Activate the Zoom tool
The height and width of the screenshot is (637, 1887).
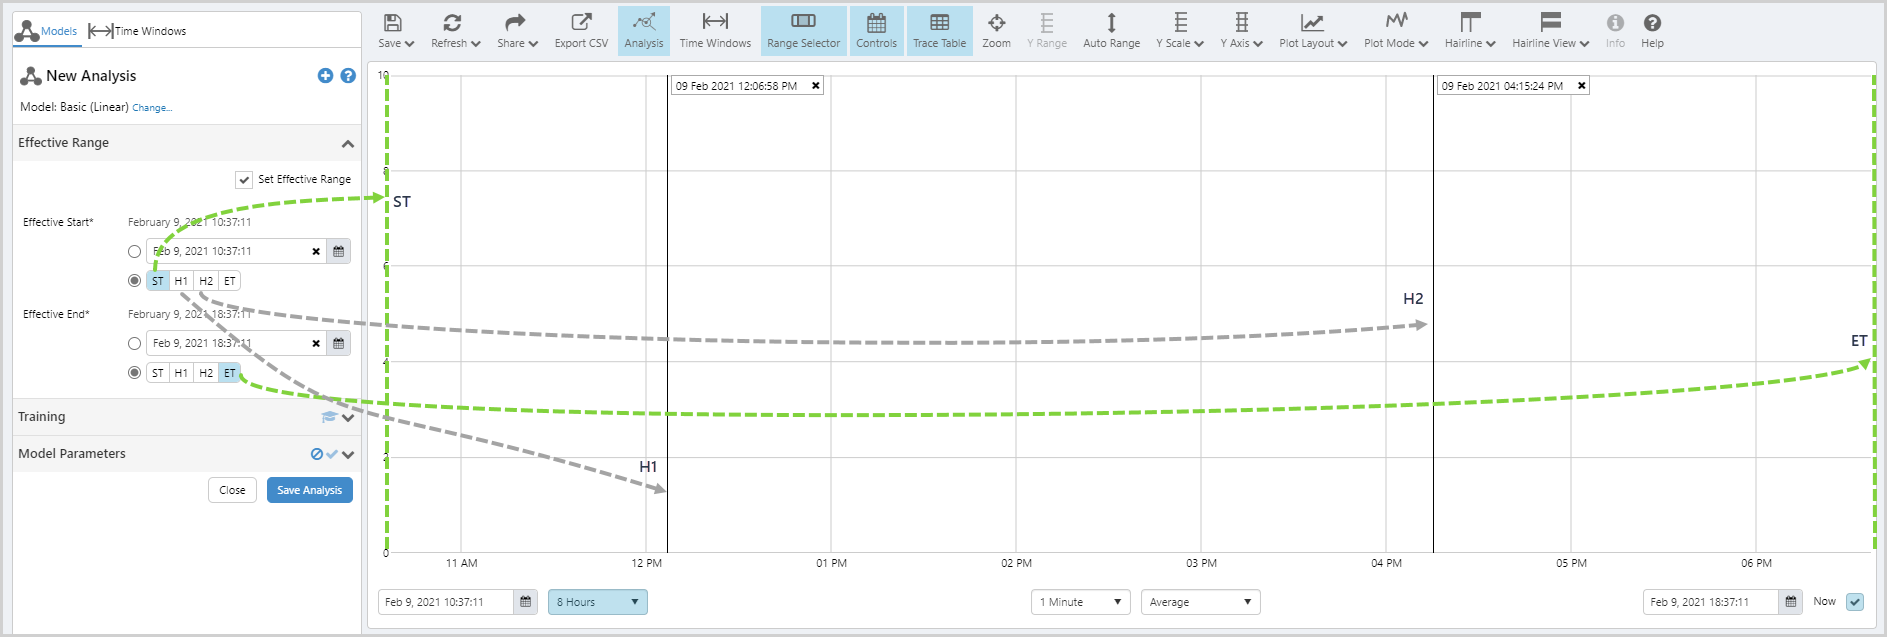click(996, 30)
